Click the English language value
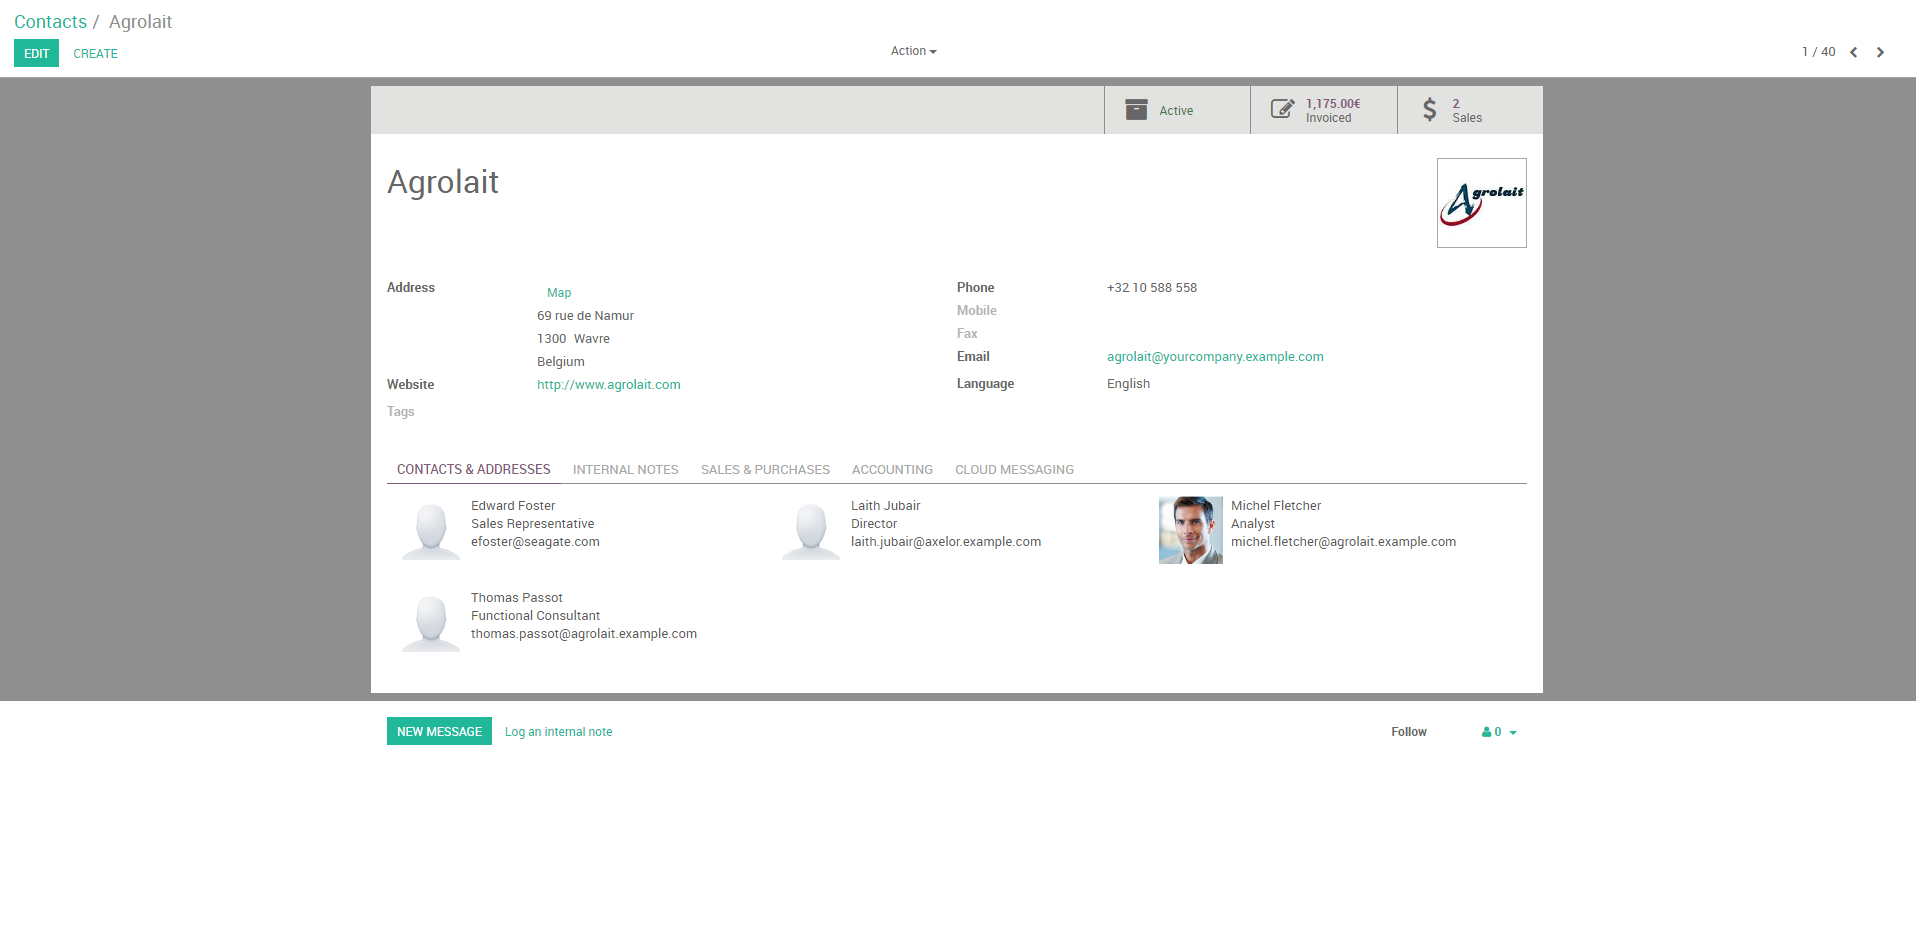1916x927 pixels. tap(1128, 384)
